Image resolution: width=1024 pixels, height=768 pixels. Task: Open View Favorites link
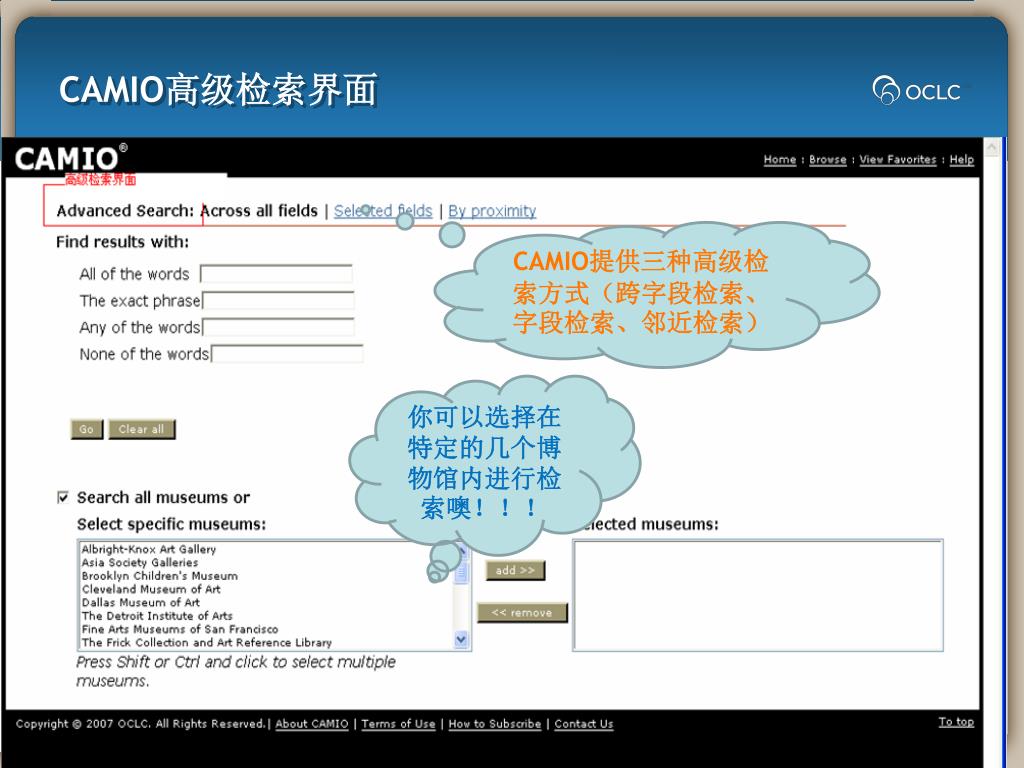pyautogui.click(x=897, y=159)
